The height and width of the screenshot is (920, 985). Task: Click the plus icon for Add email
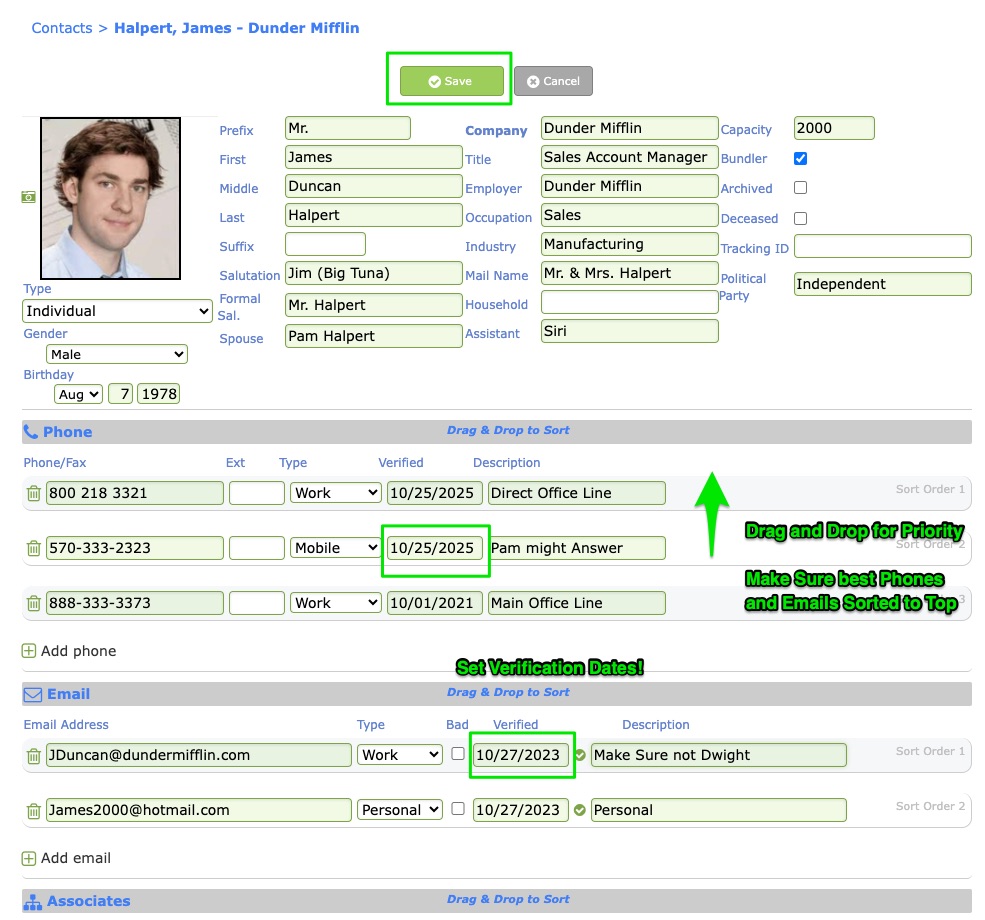click(x=29, y=858)
